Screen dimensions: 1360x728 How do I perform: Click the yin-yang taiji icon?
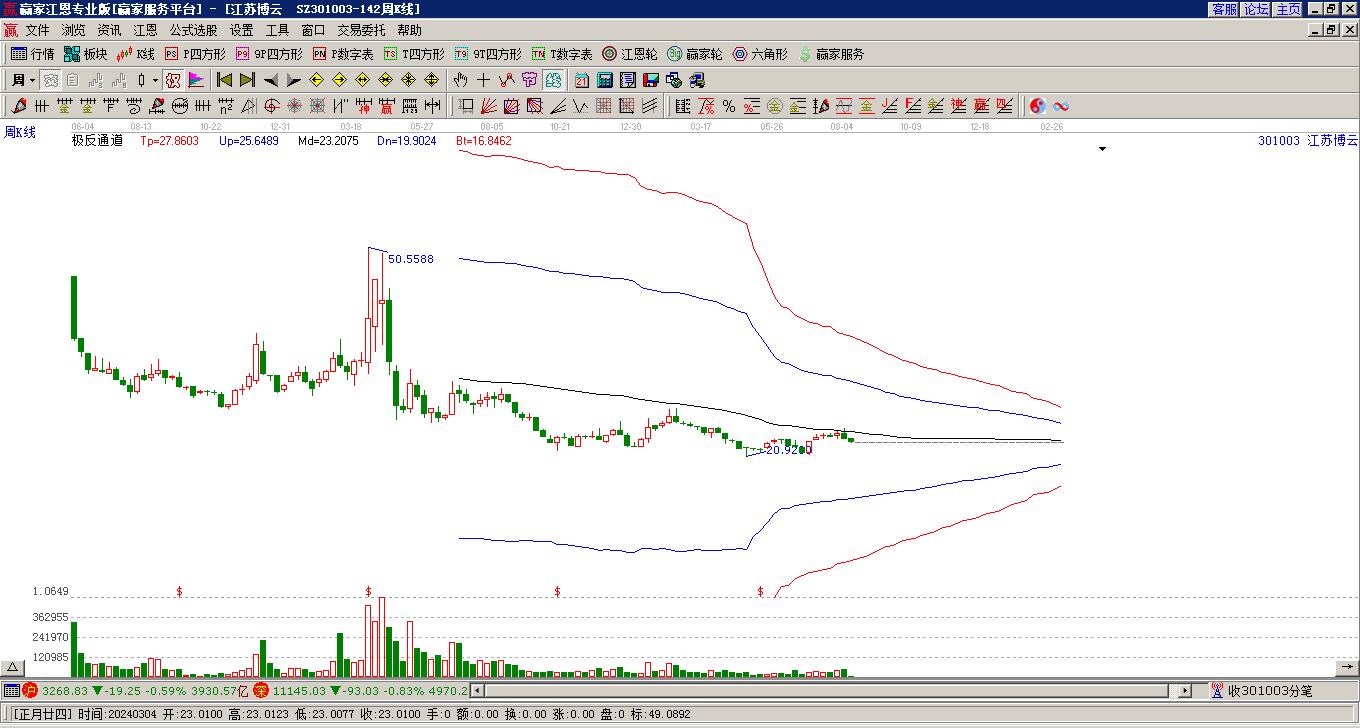pyautogui.click(x=1038, y=106)
